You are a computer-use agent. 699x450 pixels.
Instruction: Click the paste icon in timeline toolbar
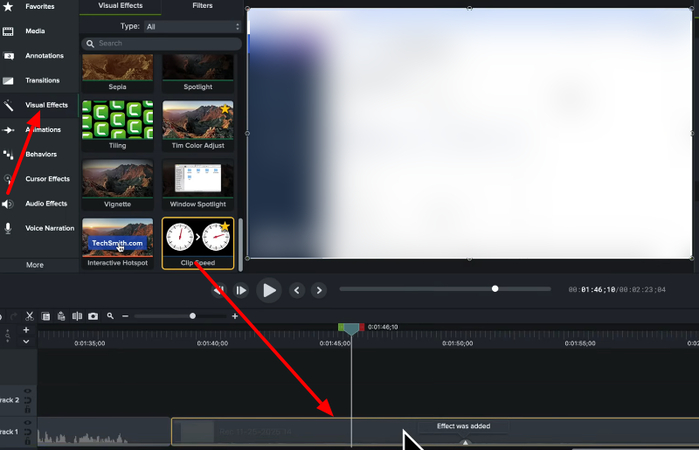(x=61, y=316)
